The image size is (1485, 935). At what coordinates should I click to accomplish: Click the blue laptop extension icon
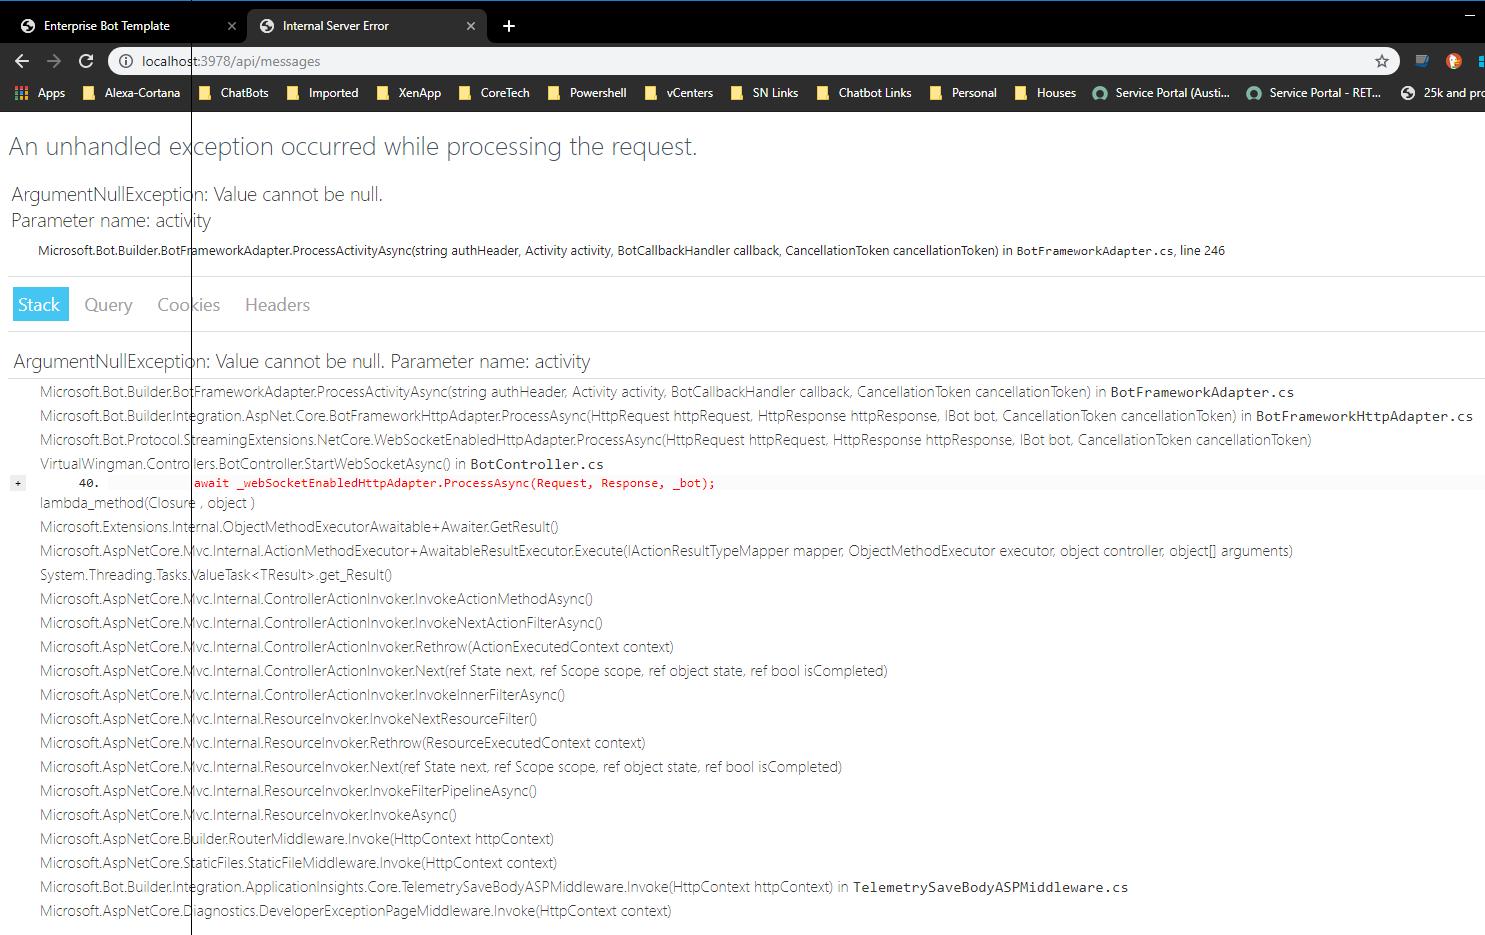coord(1421,60)
